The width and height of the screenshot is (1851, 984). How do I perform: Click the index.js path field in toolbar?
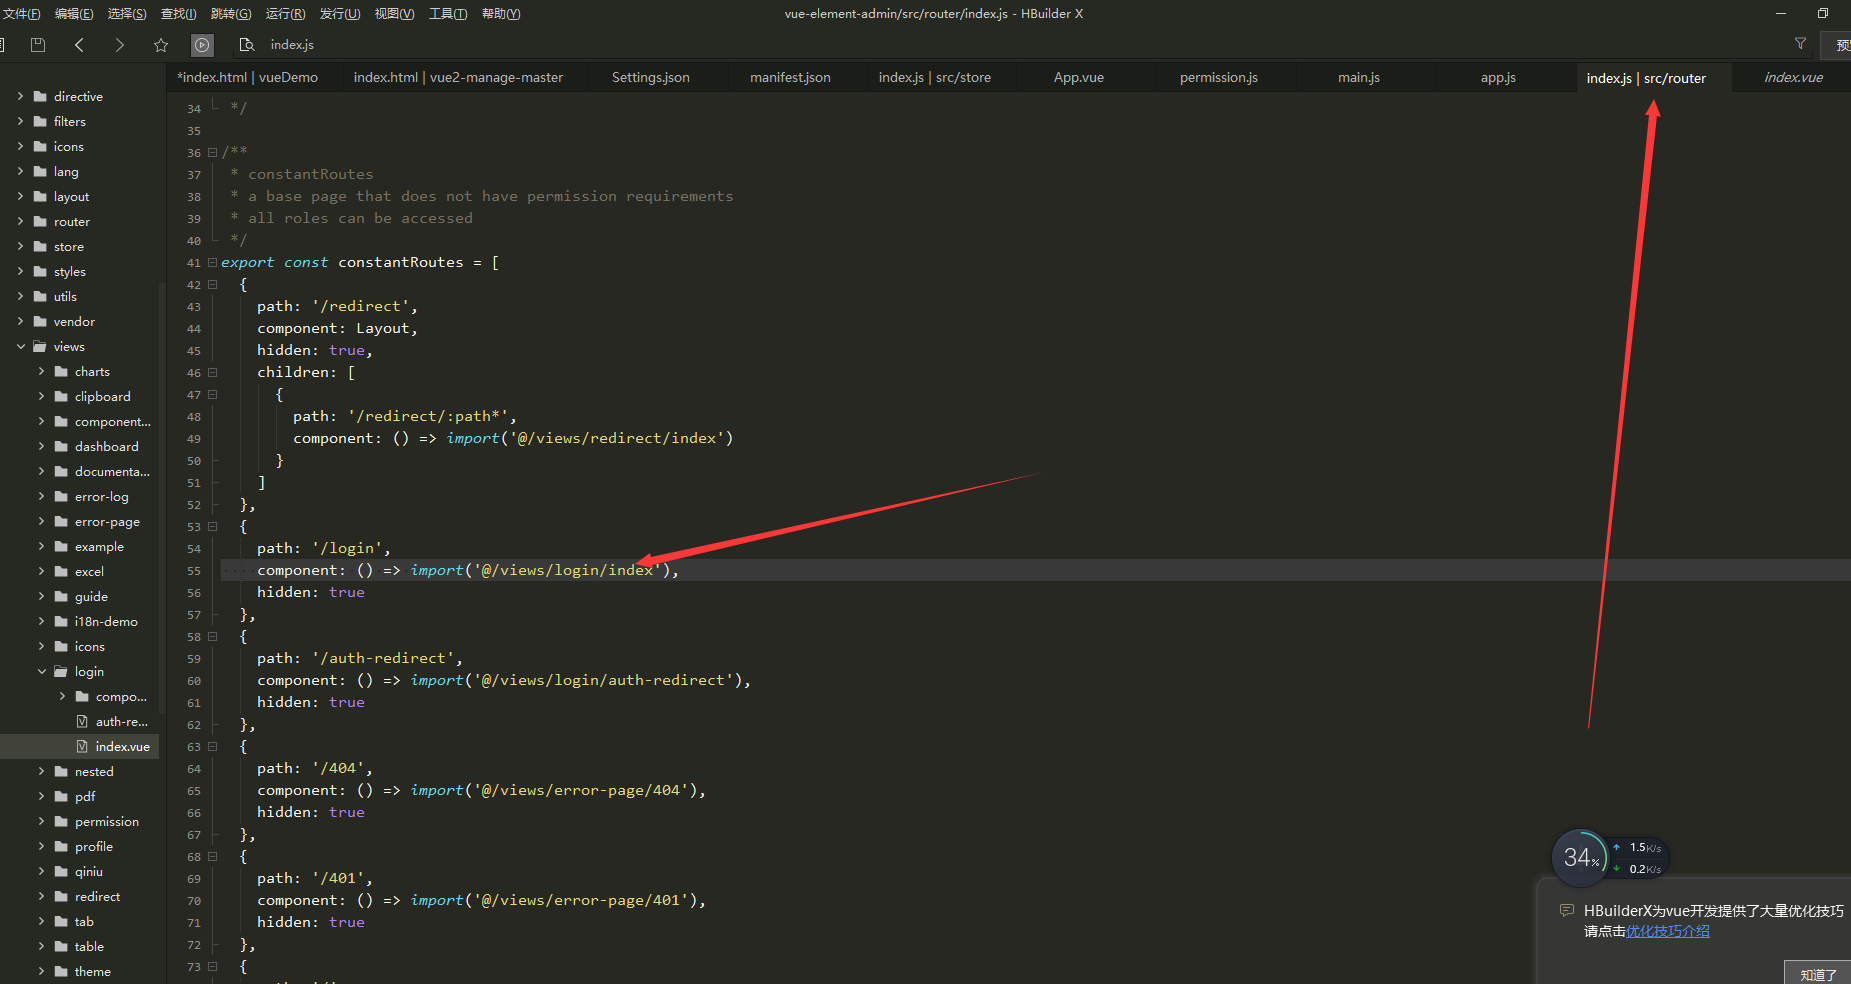coord(292,44)
